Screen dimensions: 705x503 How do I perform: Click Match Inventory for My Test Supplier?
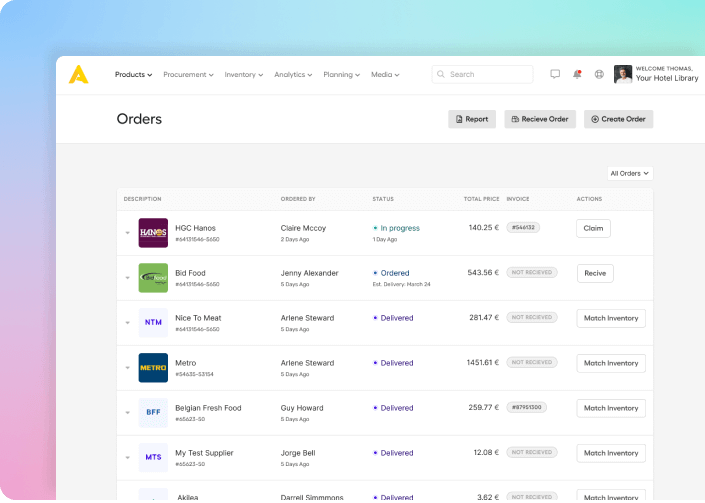[x=611, y=453]
